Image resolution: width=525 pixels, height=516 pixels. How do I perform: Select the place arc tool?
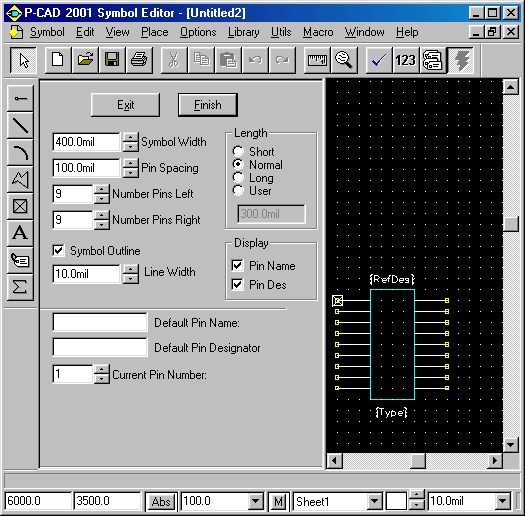pos(20,152)
